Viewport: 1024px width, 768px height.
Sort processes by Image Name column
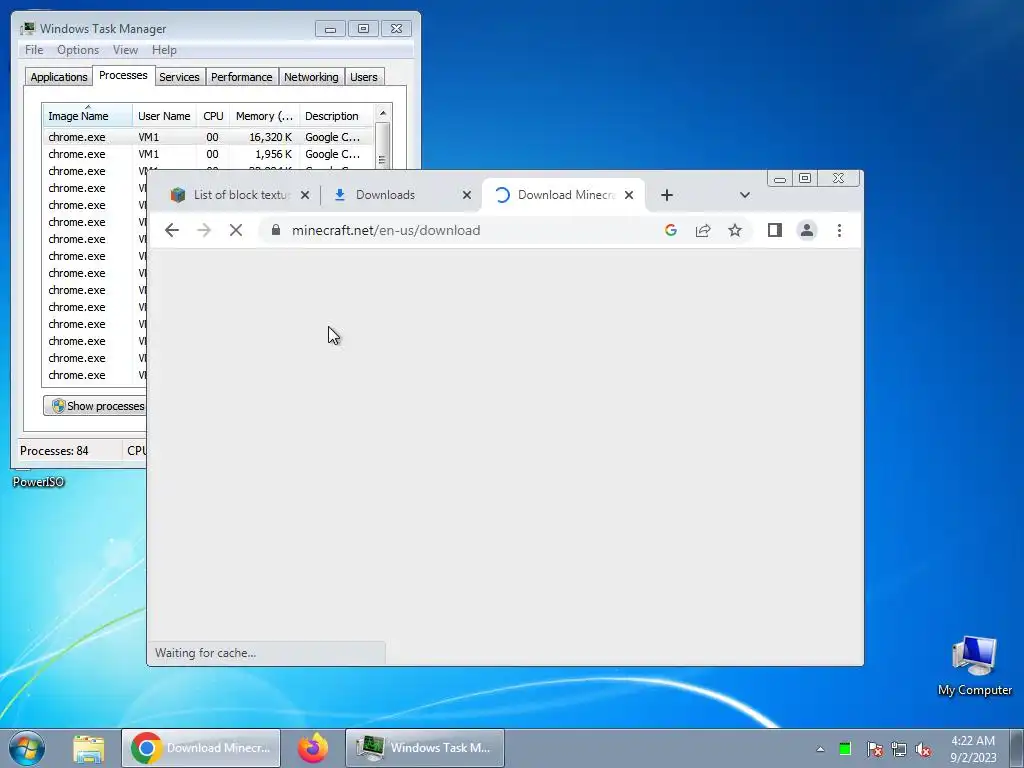click(88, 116)
